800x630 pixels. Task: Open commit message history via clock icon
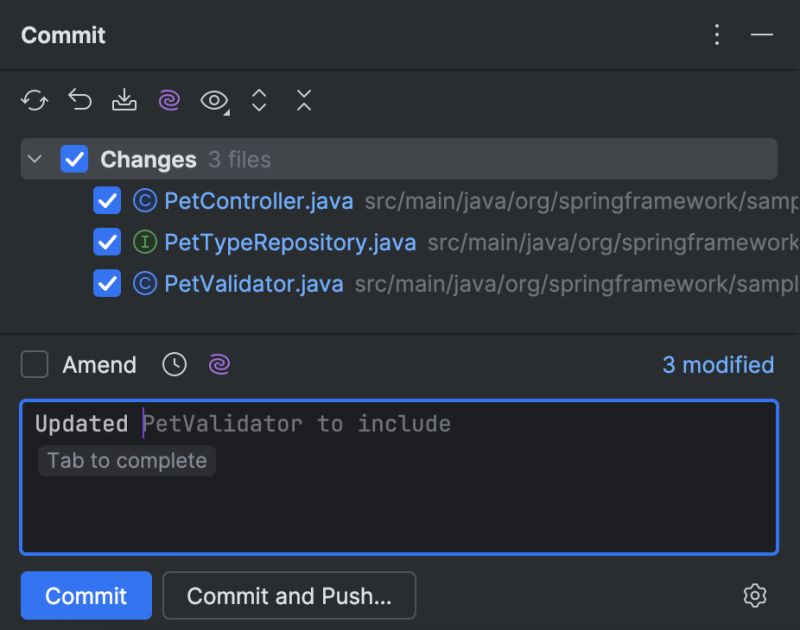(174, 364)
